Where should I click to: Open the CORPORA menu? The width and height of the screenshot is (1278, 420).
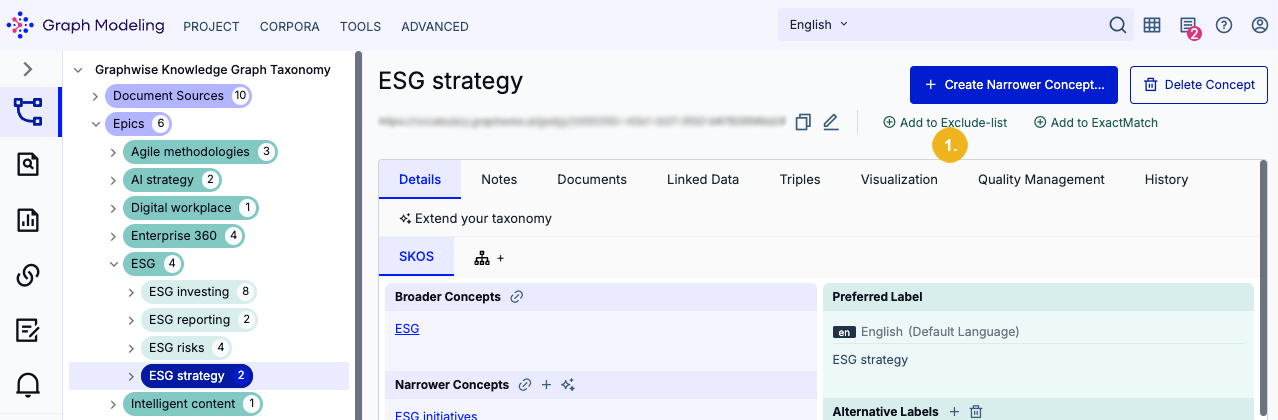tap(289, 27)
